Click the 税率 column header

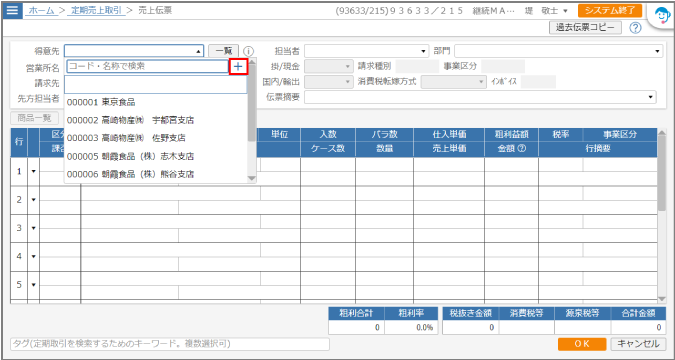pos(560,134)
